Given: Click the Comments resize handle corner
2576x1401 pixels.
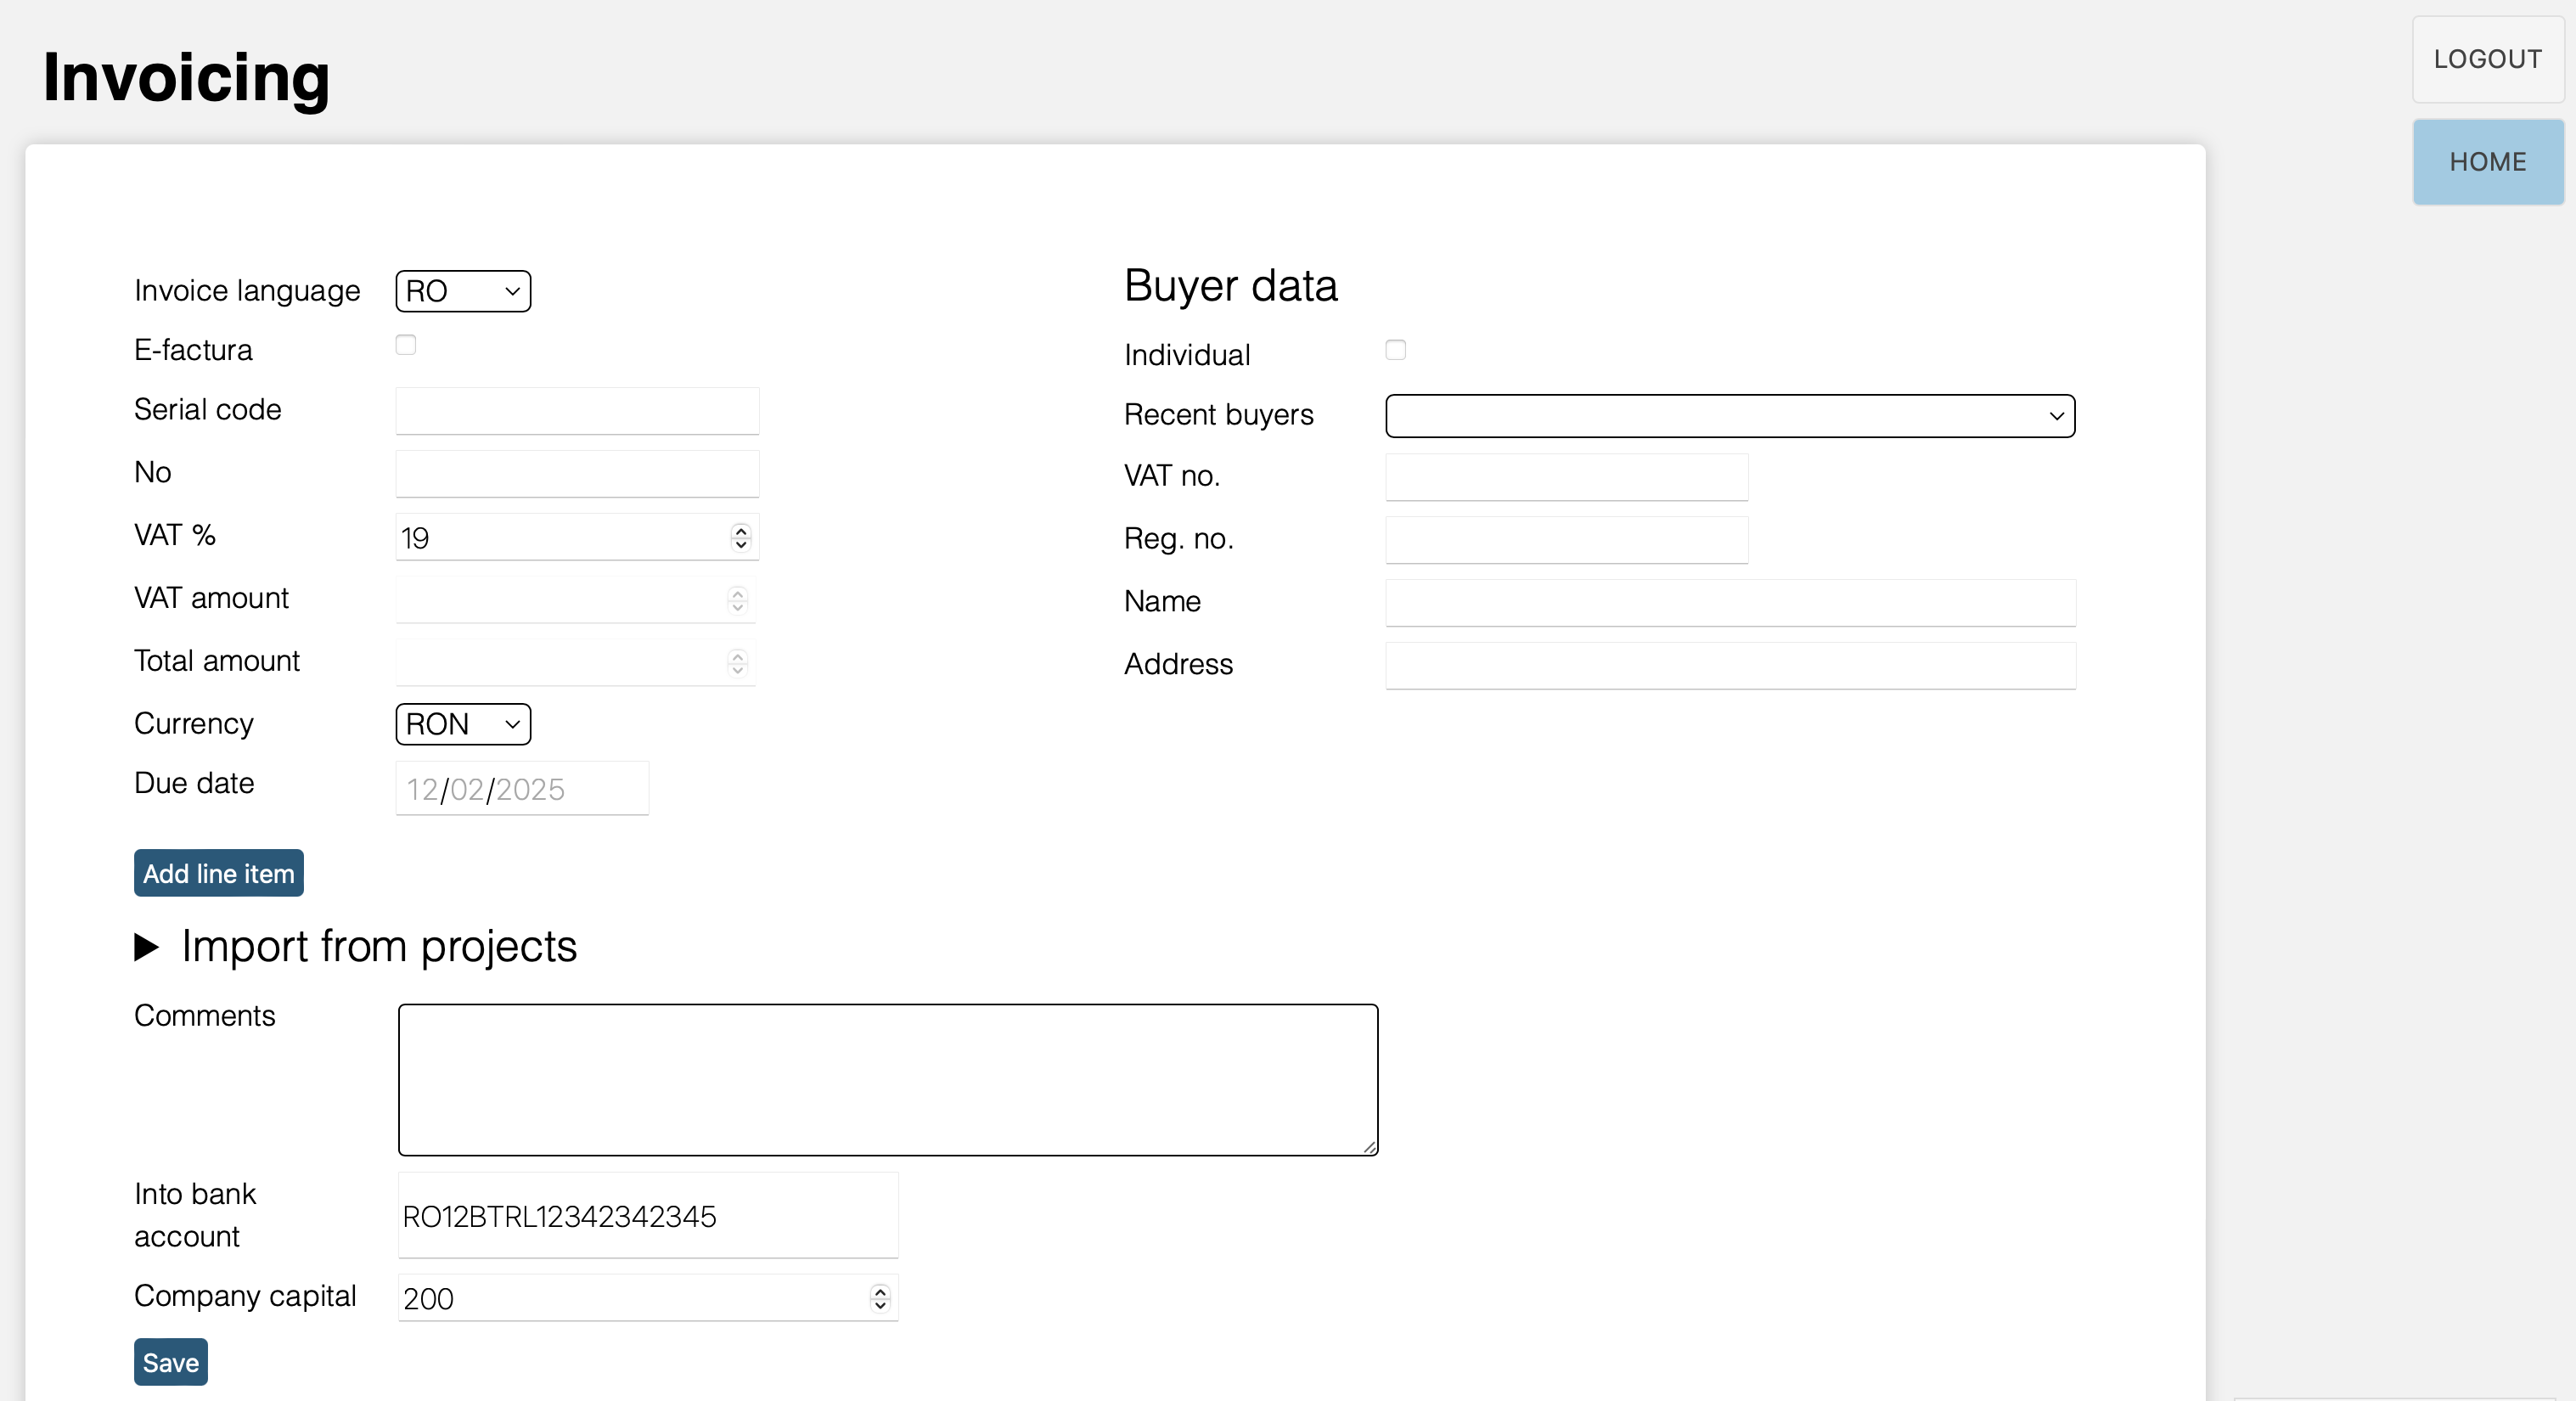Looking at the screenshot, I should [1369, 1146].
